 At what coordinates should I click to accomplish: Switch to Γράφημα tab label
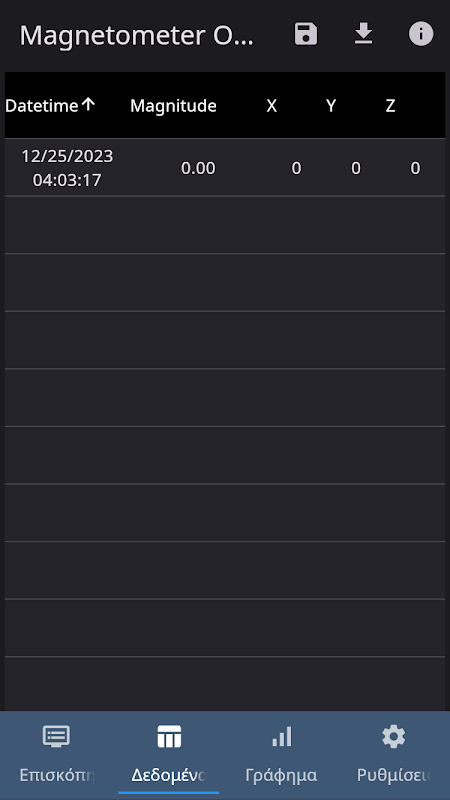click(x=281, y=776)
